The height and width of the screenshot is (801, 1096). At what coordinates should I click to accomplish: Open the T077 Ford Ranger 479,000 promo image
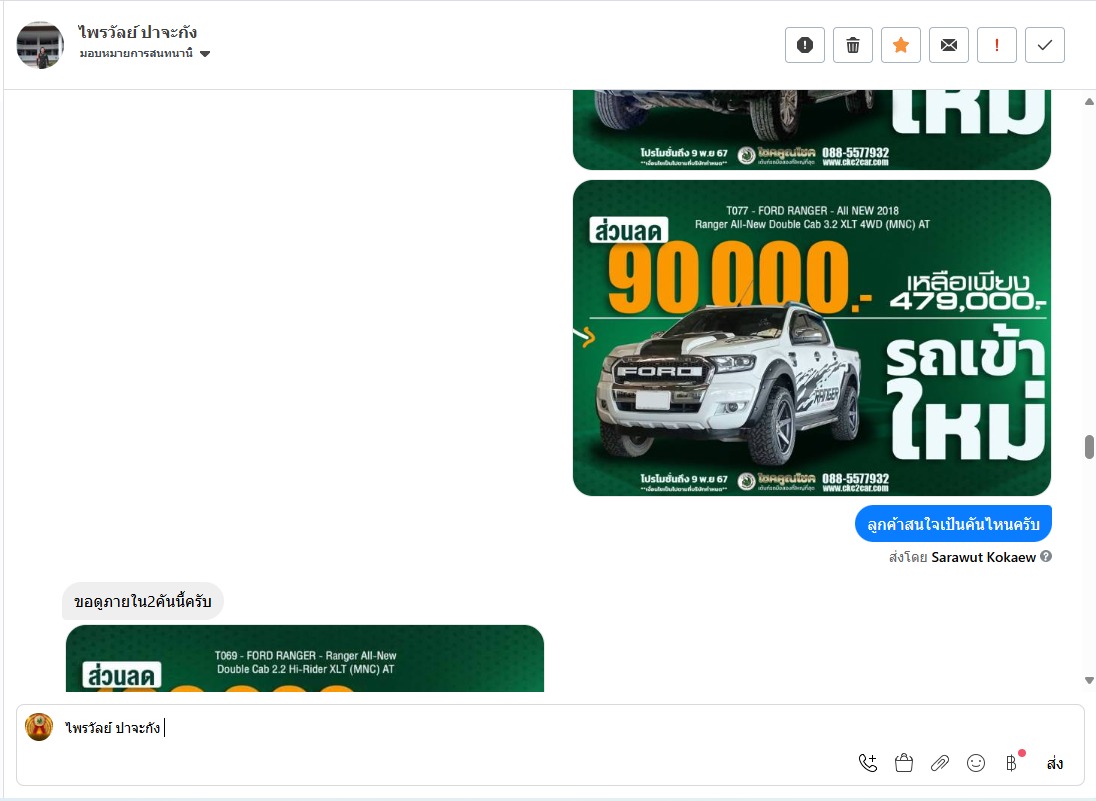812,338
